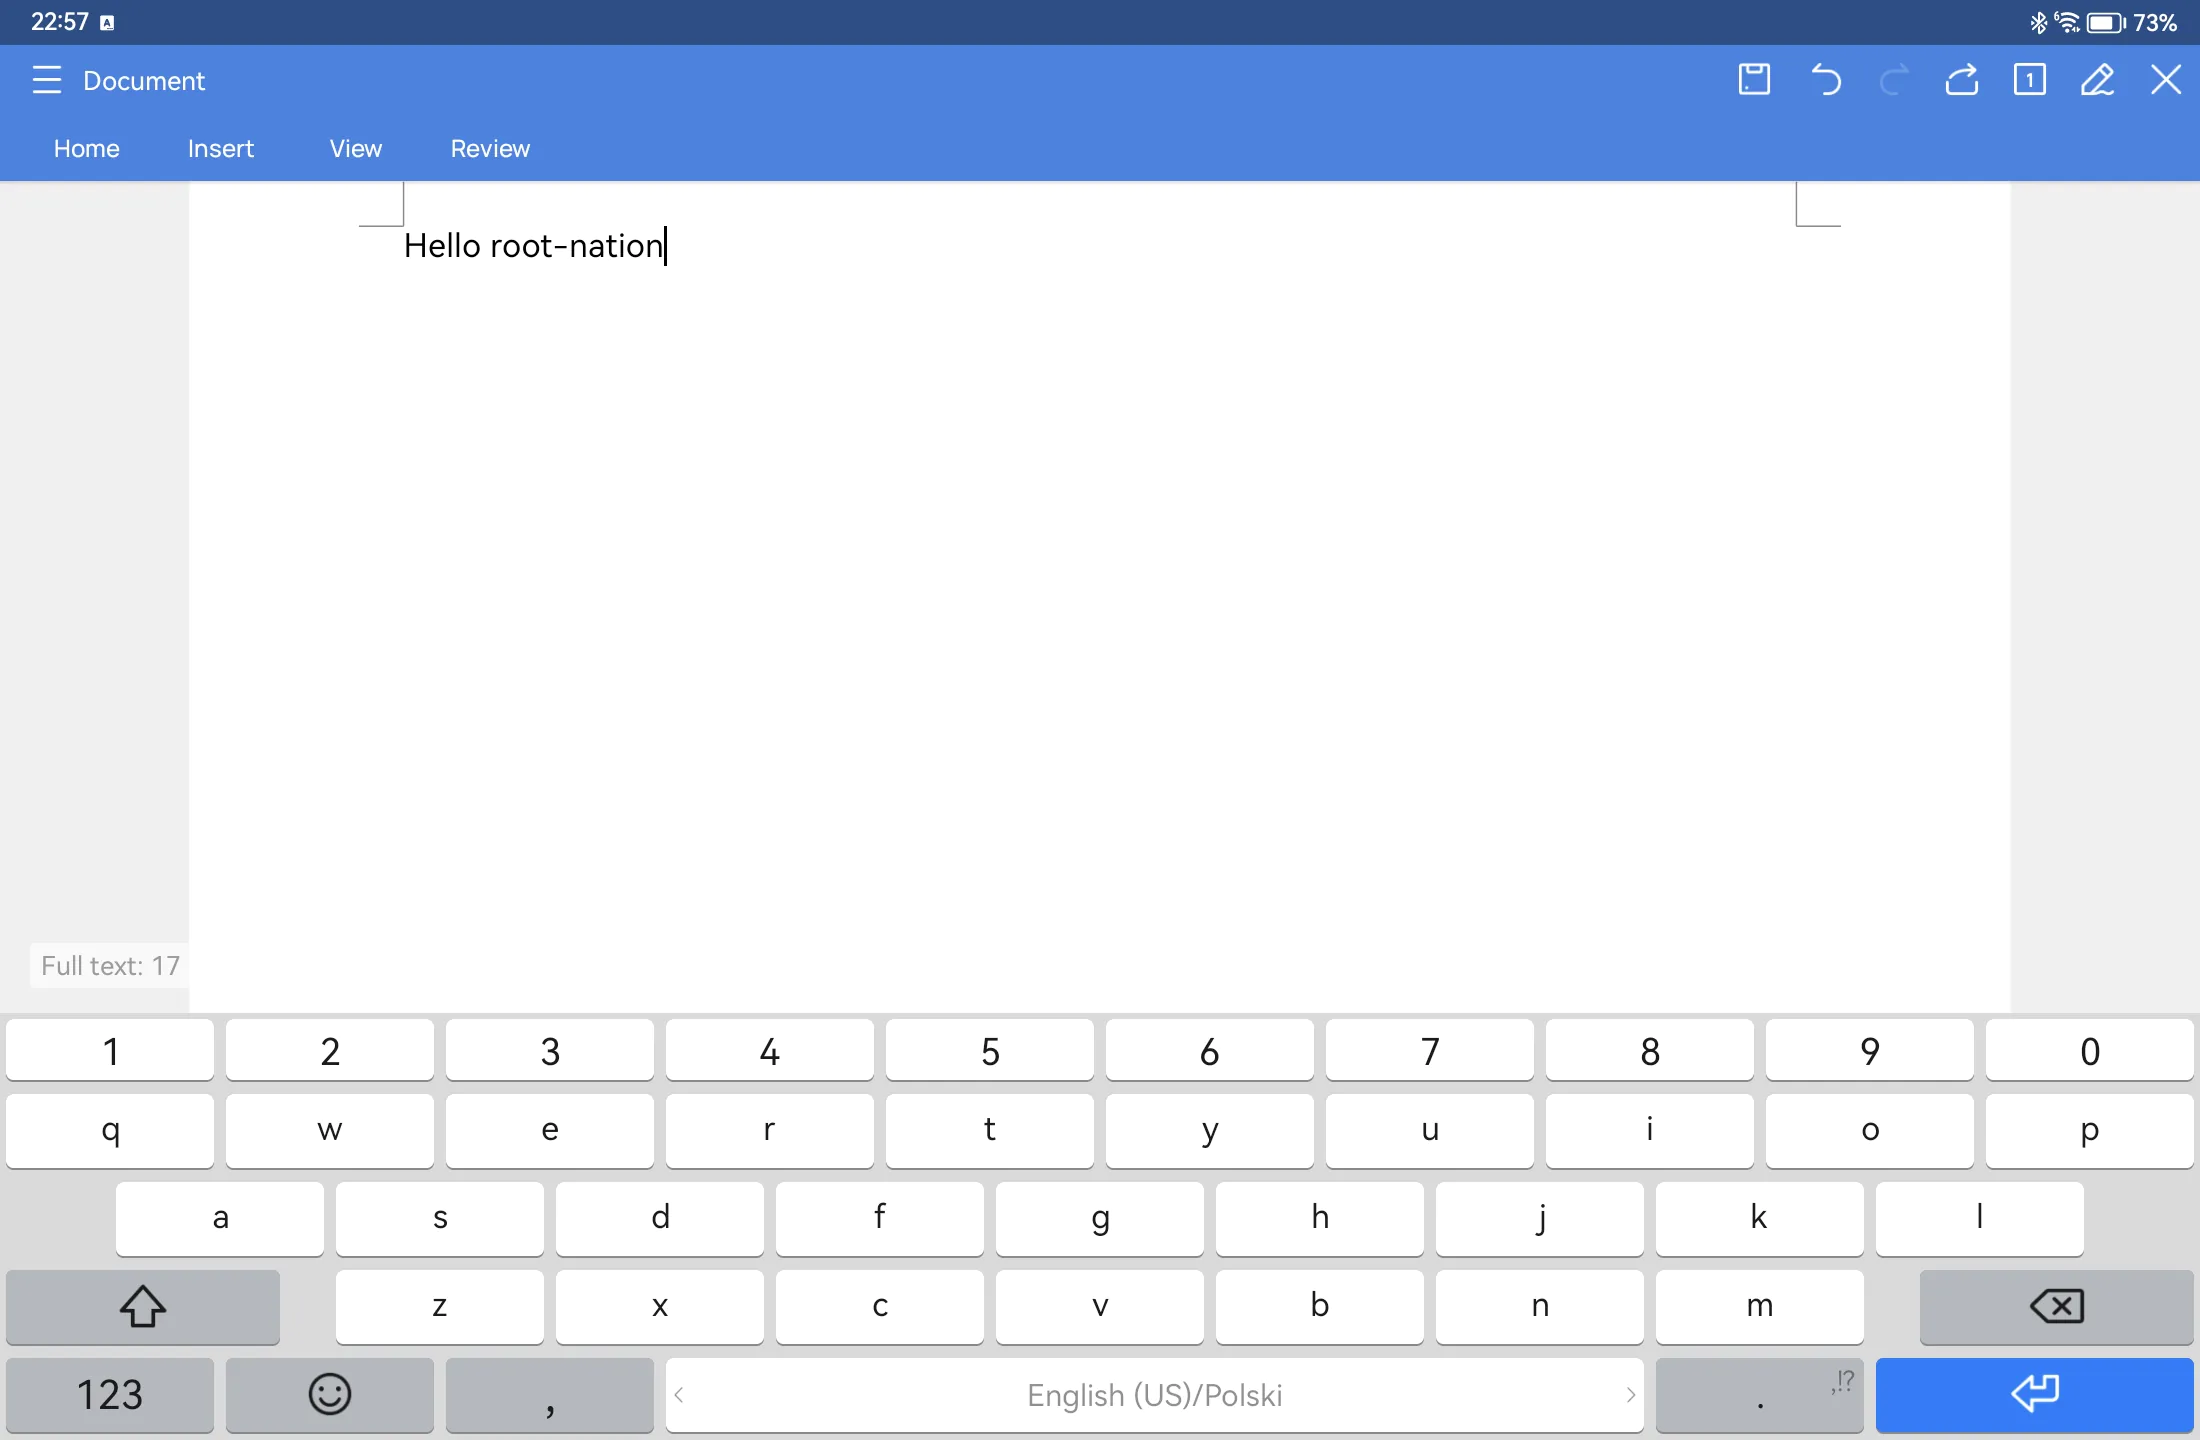Image resolution: width=2200 pixels, height=1440 pixels.
Task: Tap the i key
Action: click(1650, 1130)
